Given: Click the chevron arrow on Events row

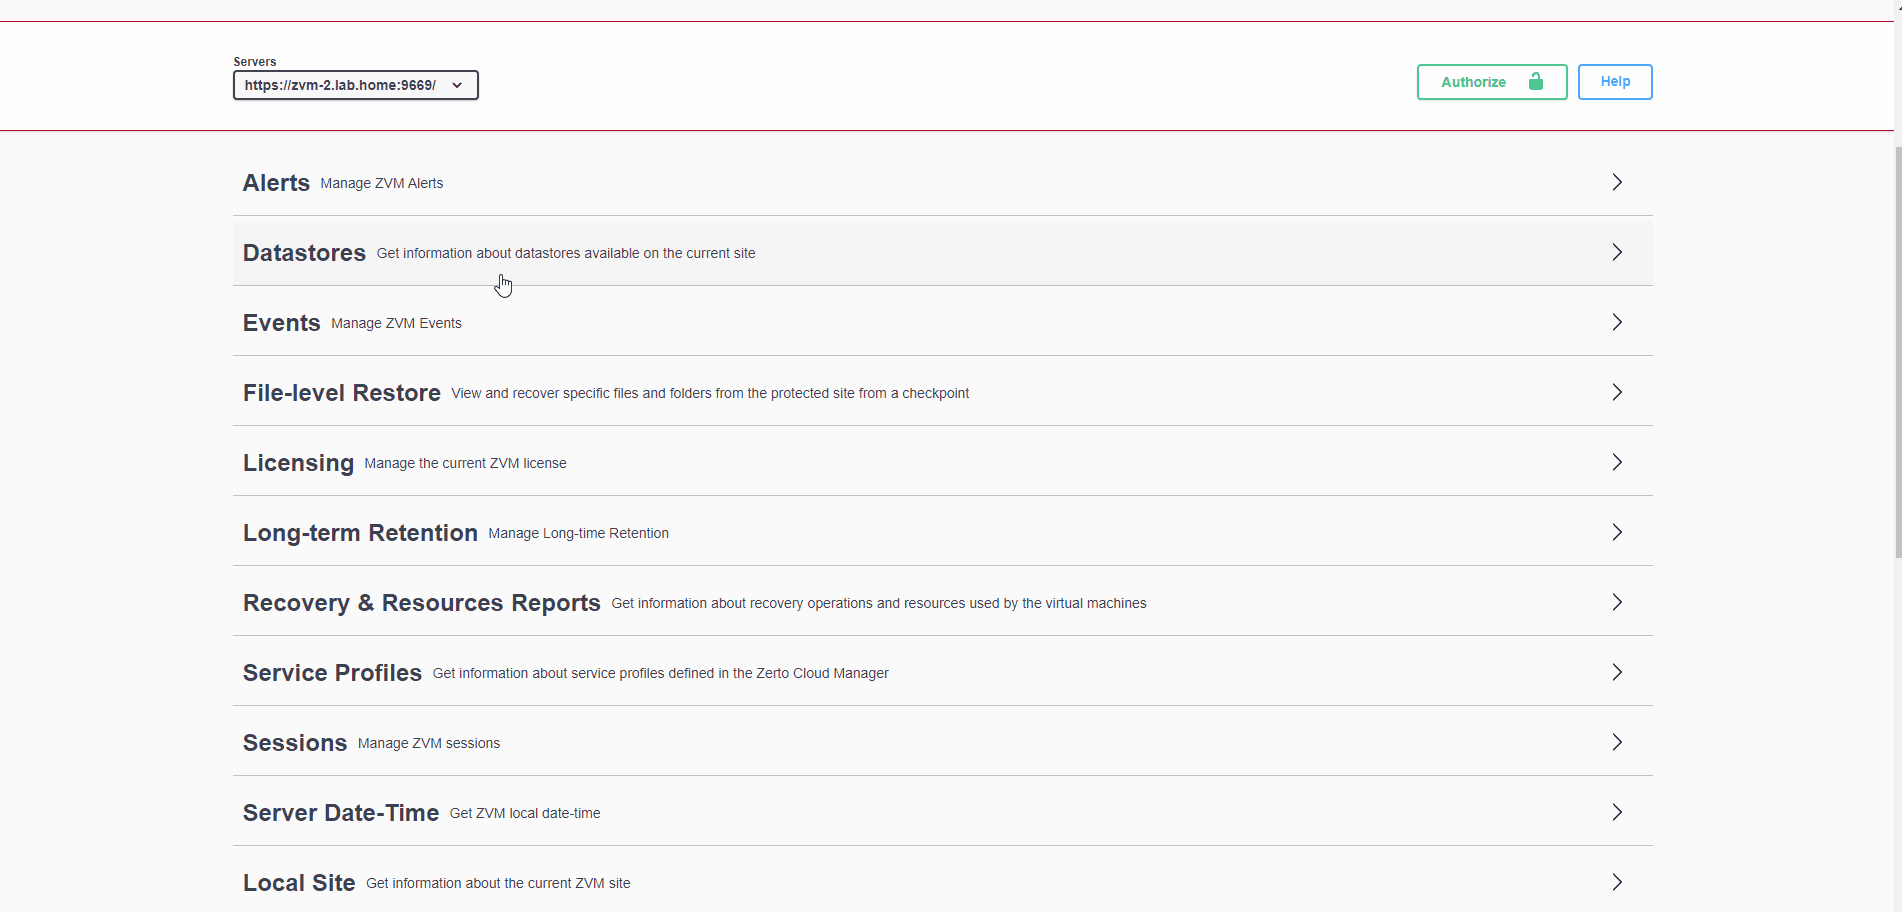Looking at the screenshot, I should point(1616,322).
